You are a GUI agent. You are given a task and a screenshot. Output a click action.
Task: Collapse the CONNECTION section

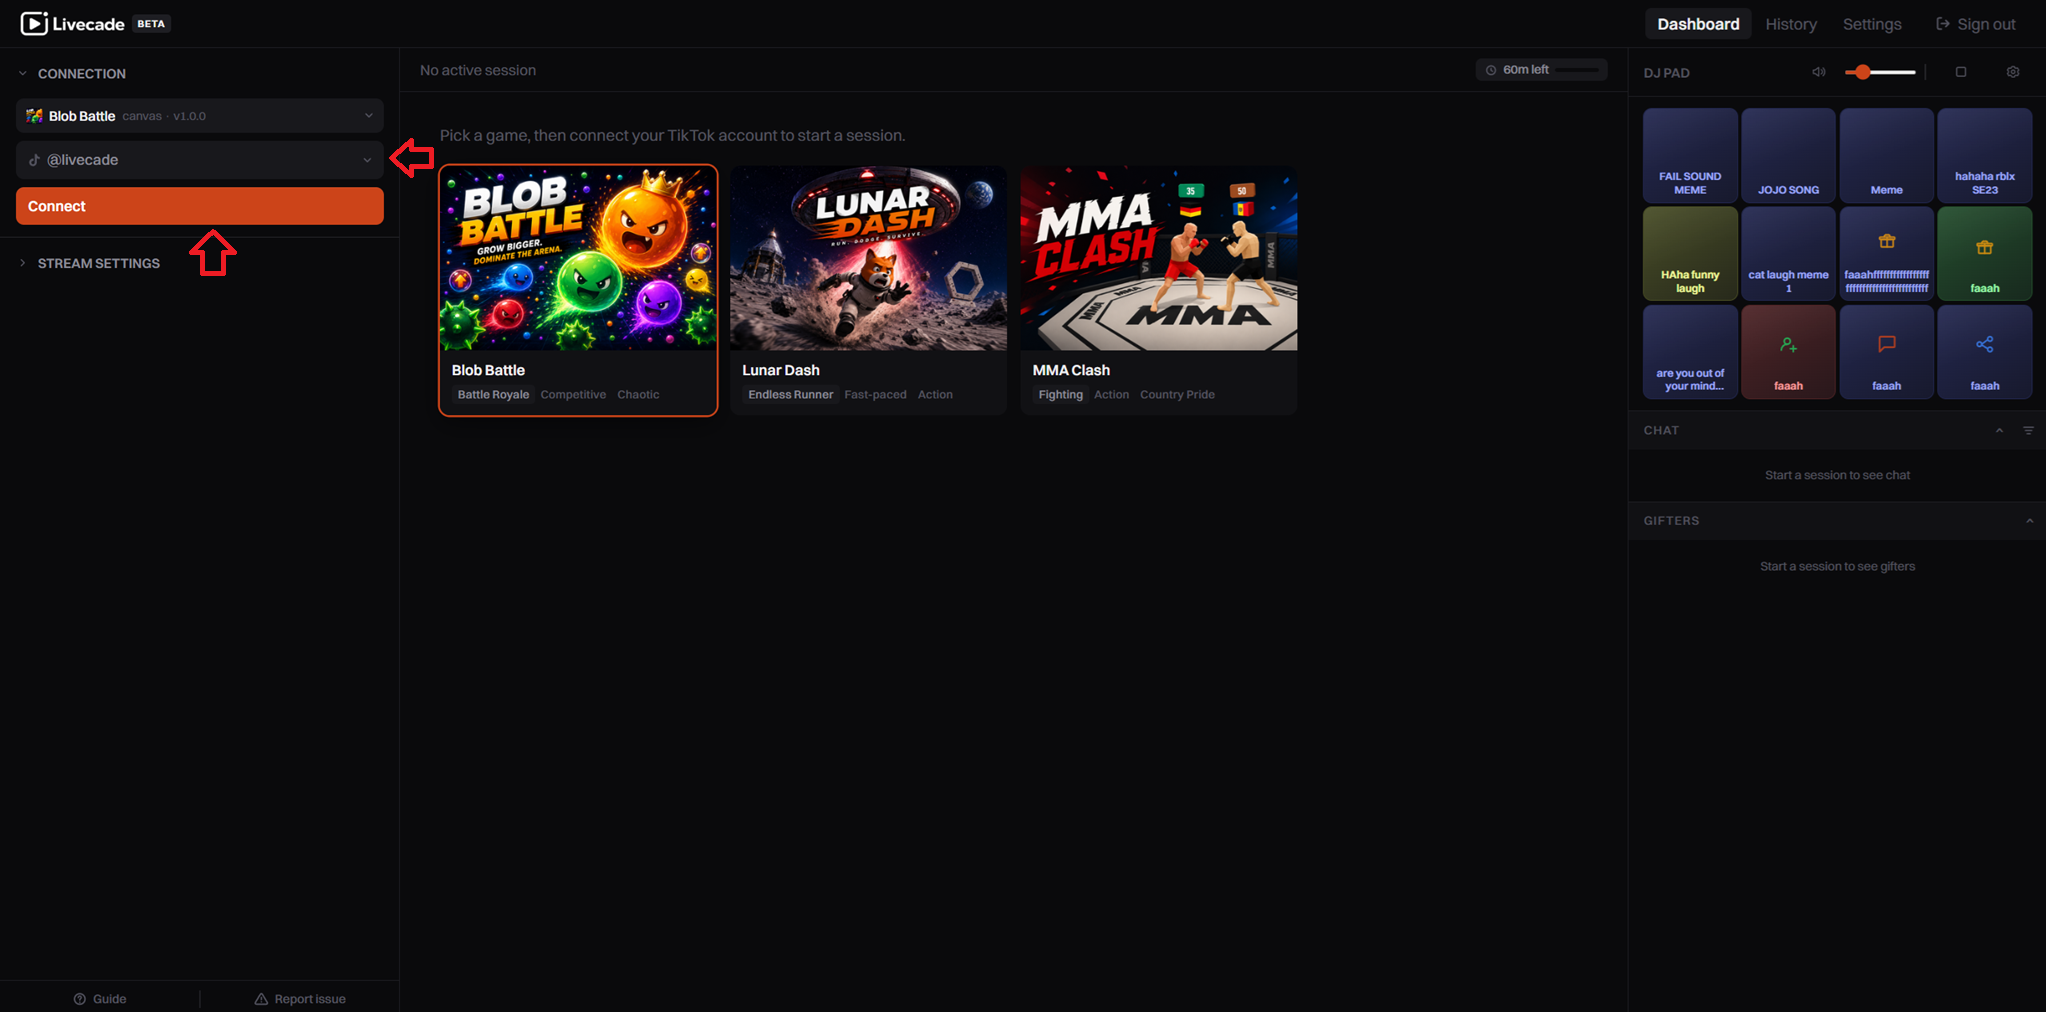pyautogui.click(x=72, y=74)
